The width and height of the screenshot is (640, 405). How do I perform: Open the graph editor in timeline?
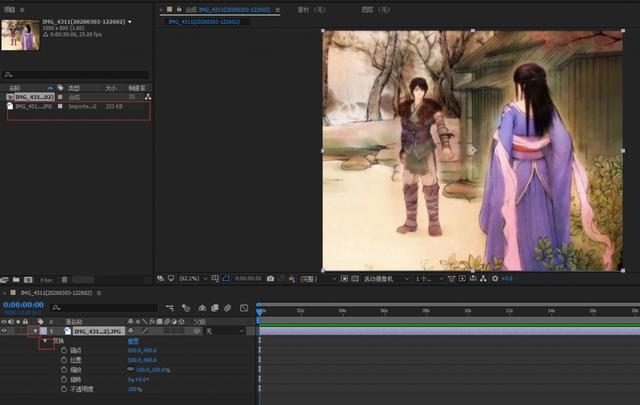click(245, 307)
